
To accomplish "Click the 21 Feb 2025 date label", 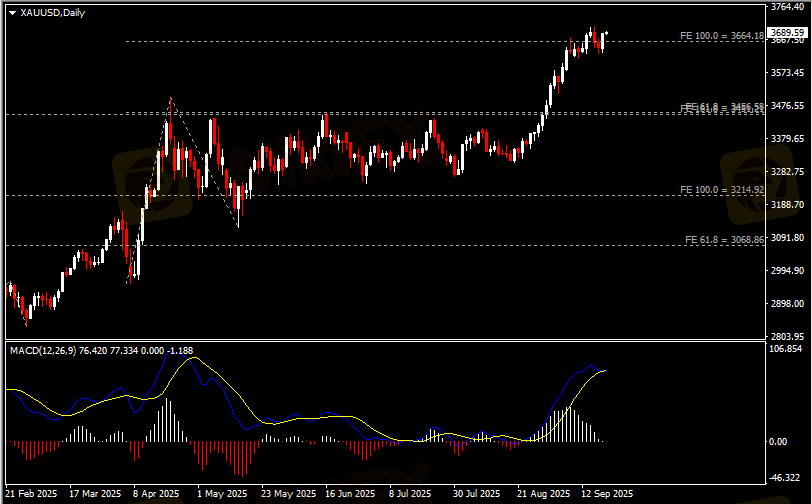I will (32, 494).
